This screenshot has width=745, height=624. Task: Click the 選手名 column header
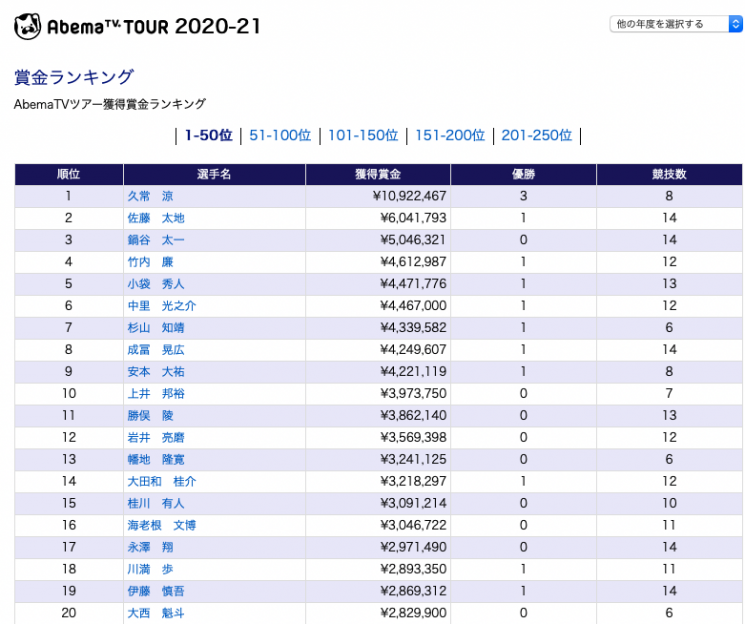point(214,174)
